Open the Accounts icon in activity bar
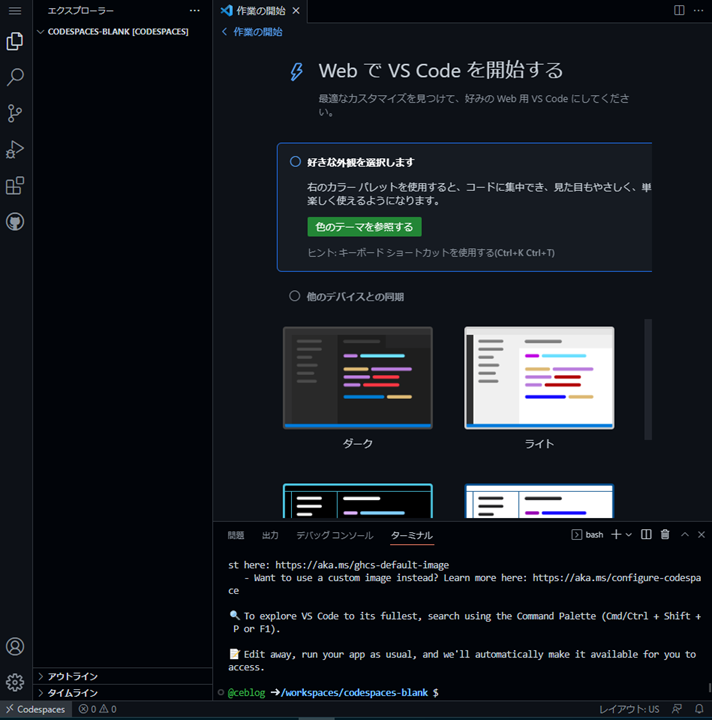Viewport: 712px width, 720px height. point(15,647)
